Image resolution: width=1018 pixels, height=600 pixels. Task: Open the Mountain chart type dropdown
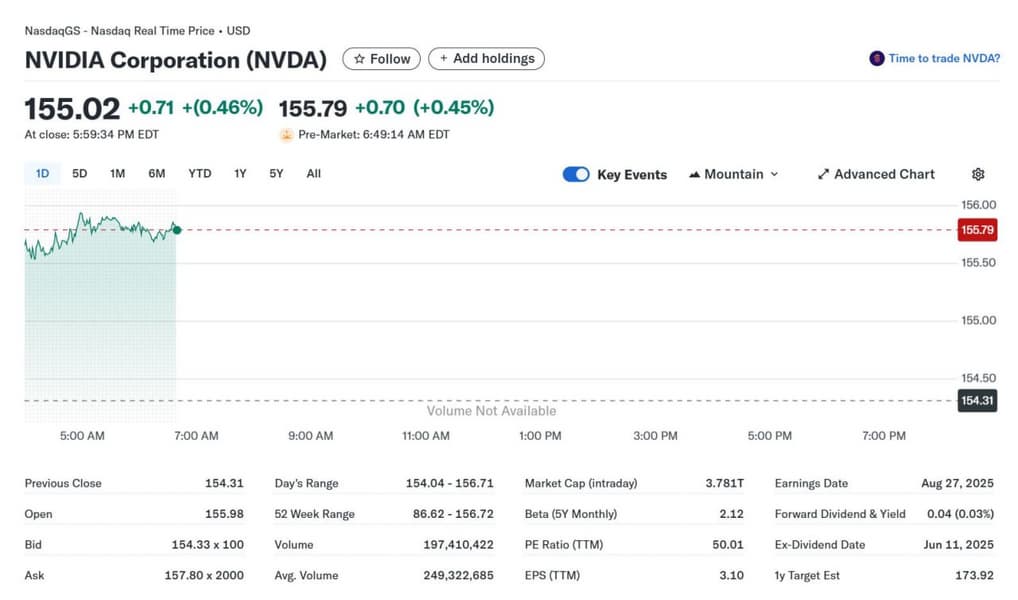734,174
